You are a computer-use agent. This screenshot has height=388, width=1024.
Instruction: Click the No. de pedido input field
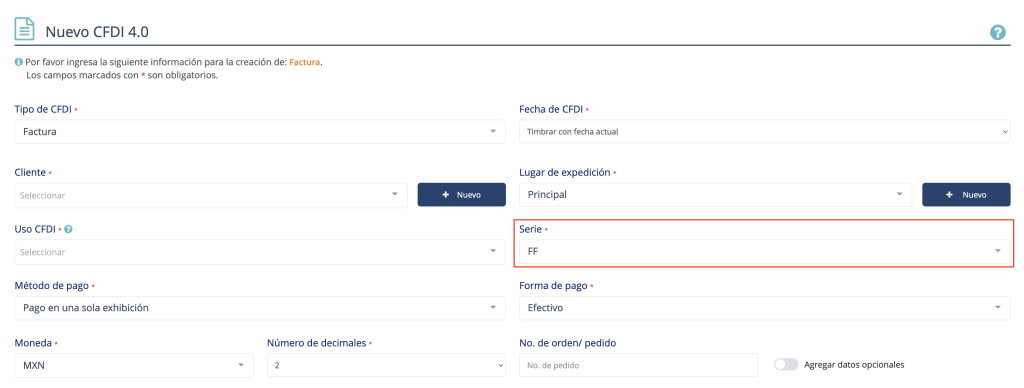pyautogui.click(x=639, y=365)
